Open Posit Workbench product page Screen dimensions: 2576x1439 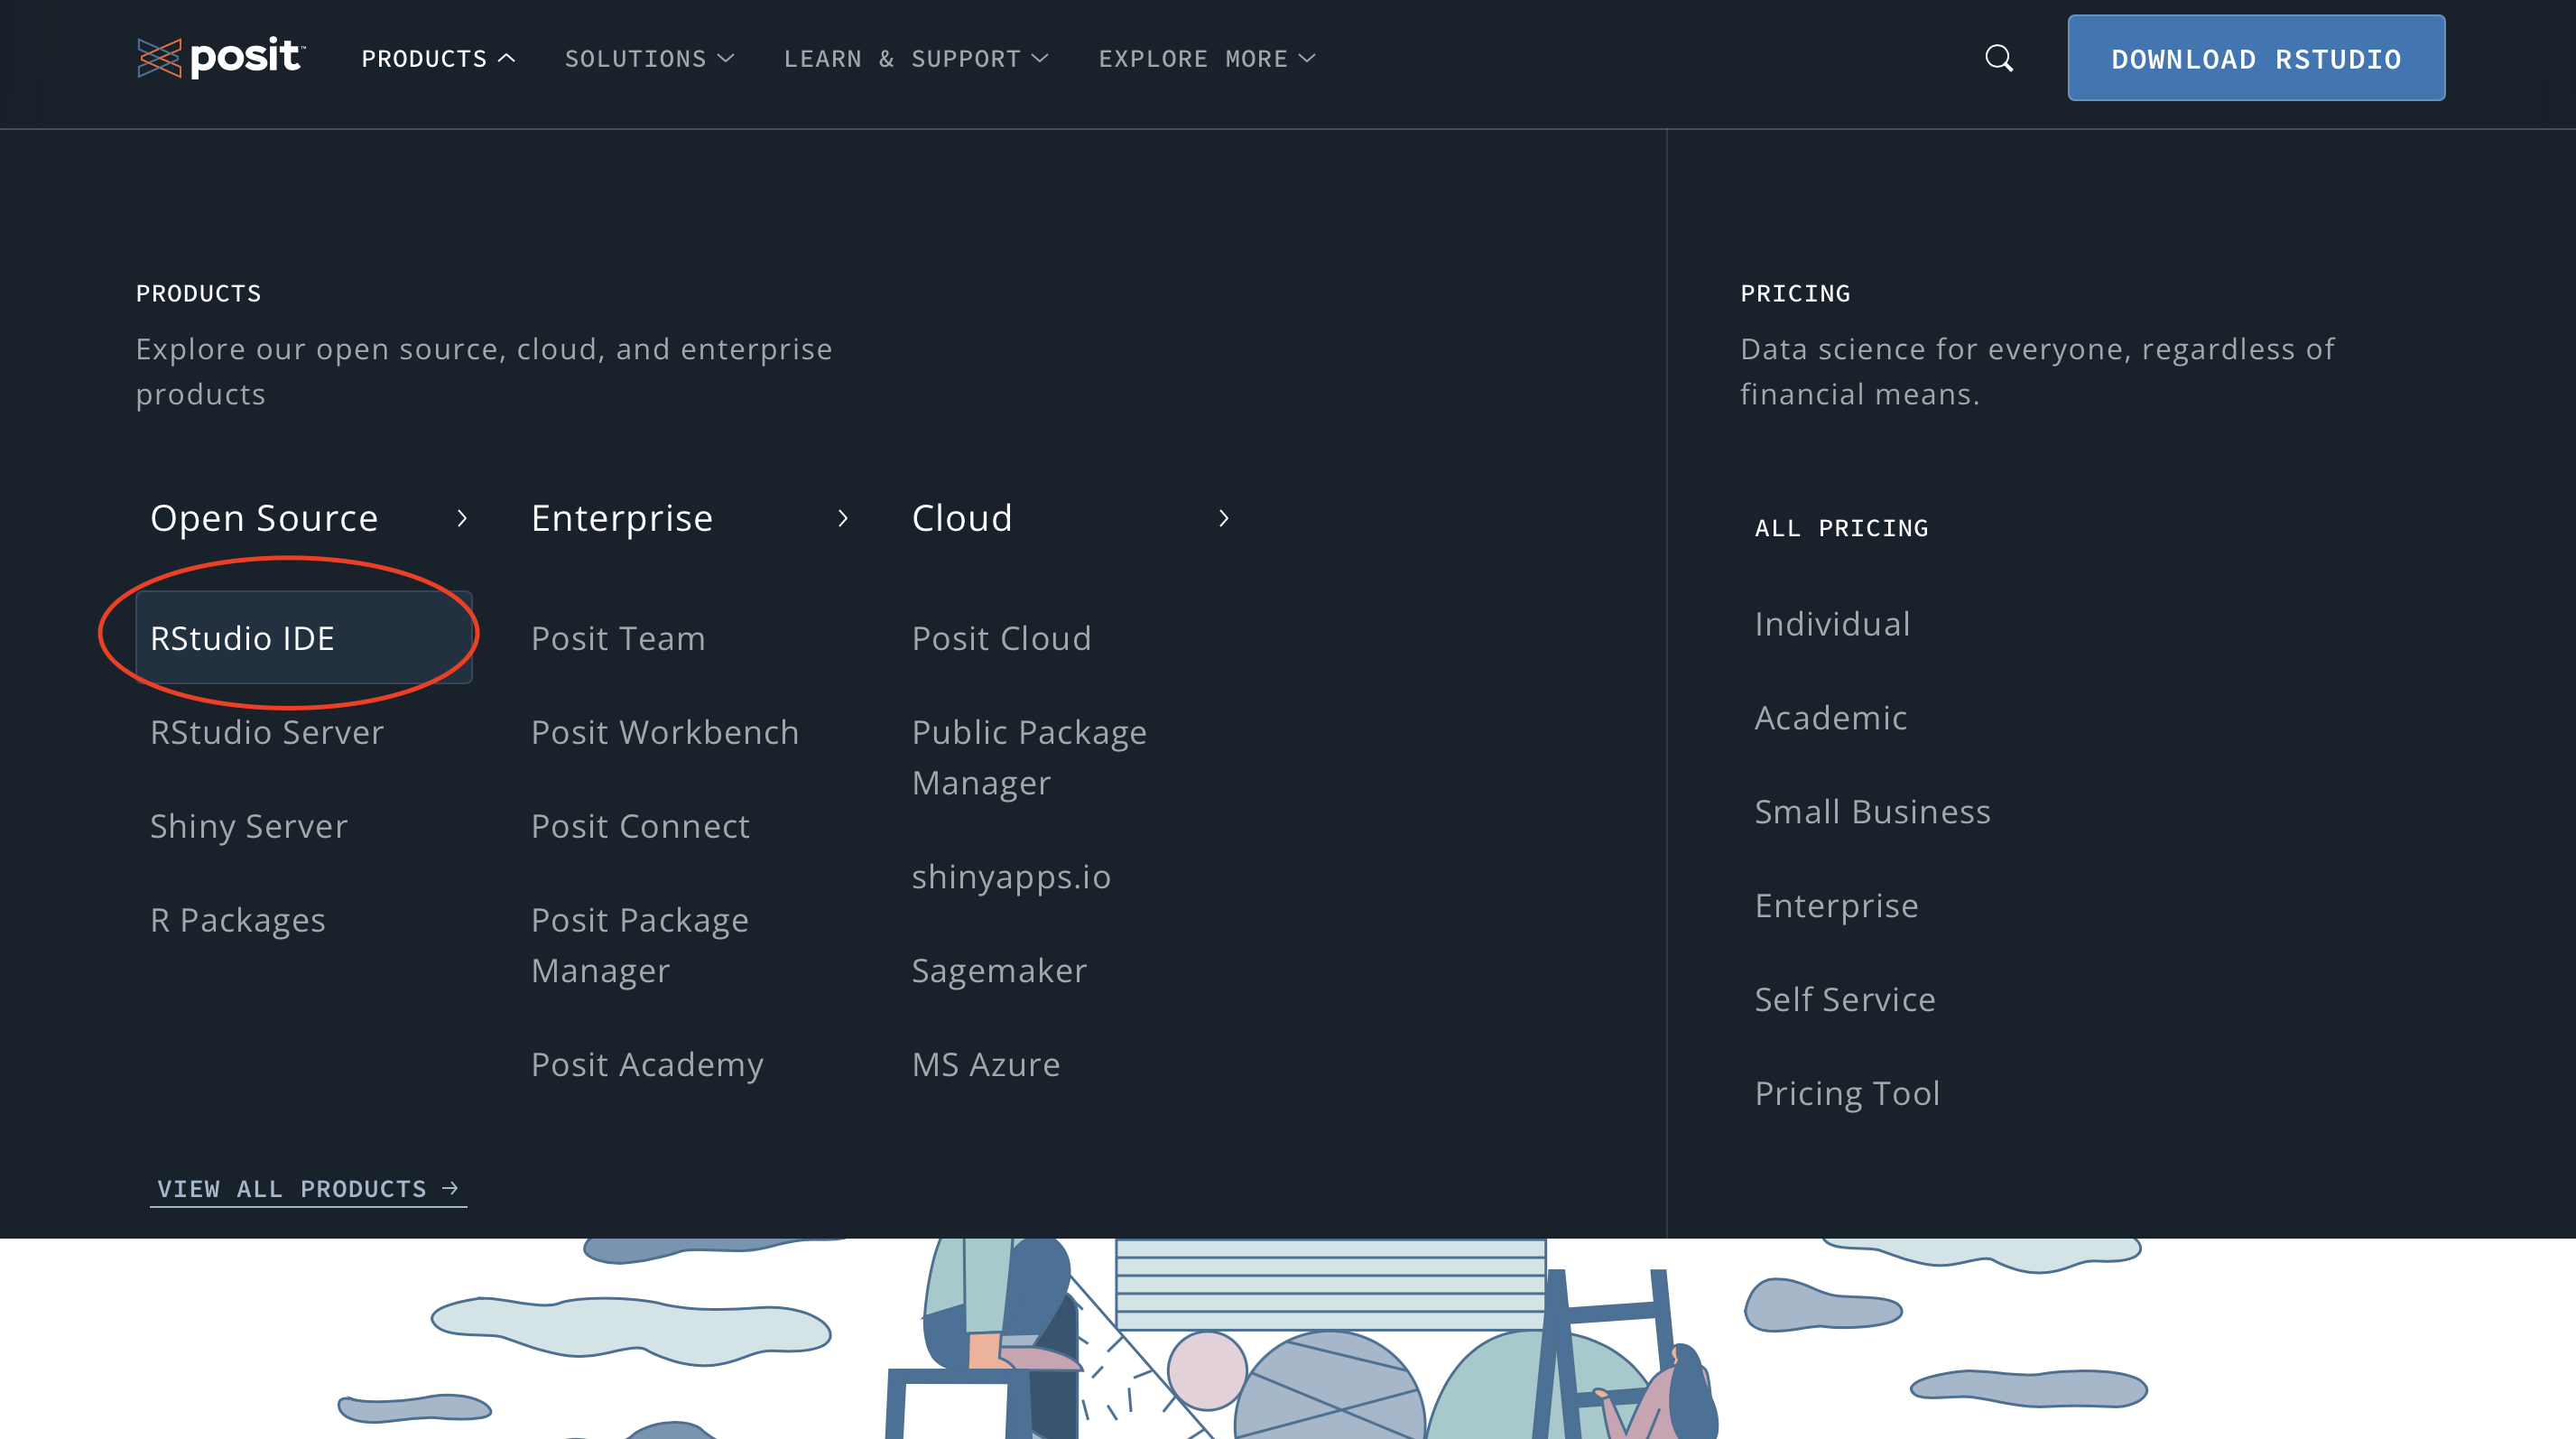click(x=664, y=732)
